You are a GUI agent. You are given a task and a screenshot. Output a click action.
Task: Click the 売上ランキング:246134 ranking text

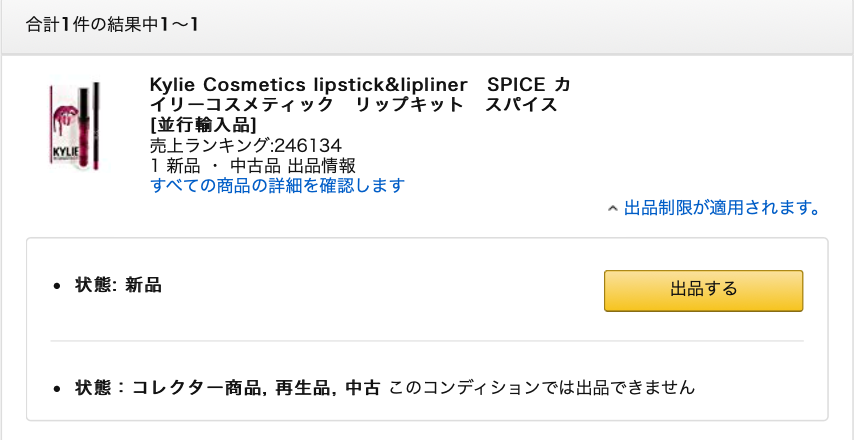point(246,145)
